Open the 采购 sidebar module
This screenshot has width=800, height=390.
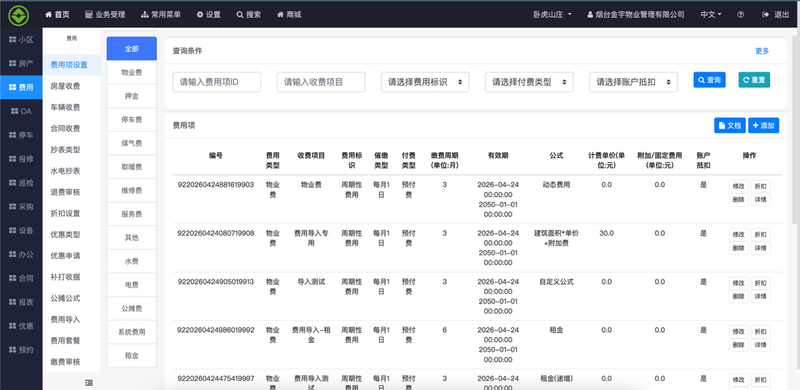(21, 206)
